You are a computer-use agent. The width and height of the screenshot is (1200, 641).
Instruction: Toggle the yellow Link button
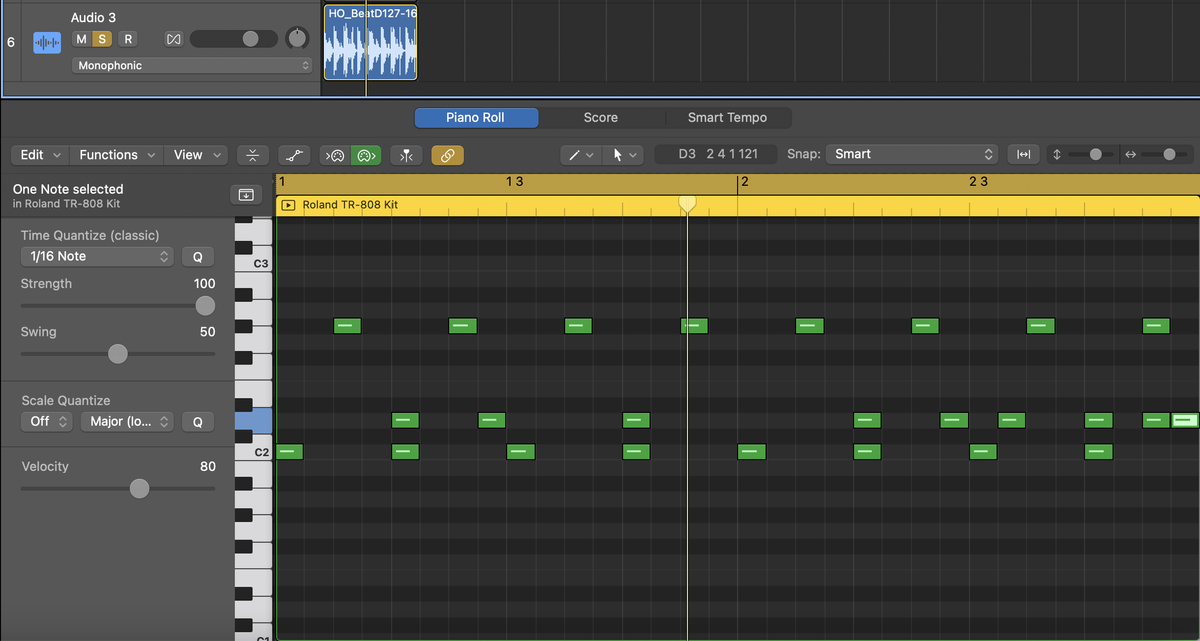448,155
